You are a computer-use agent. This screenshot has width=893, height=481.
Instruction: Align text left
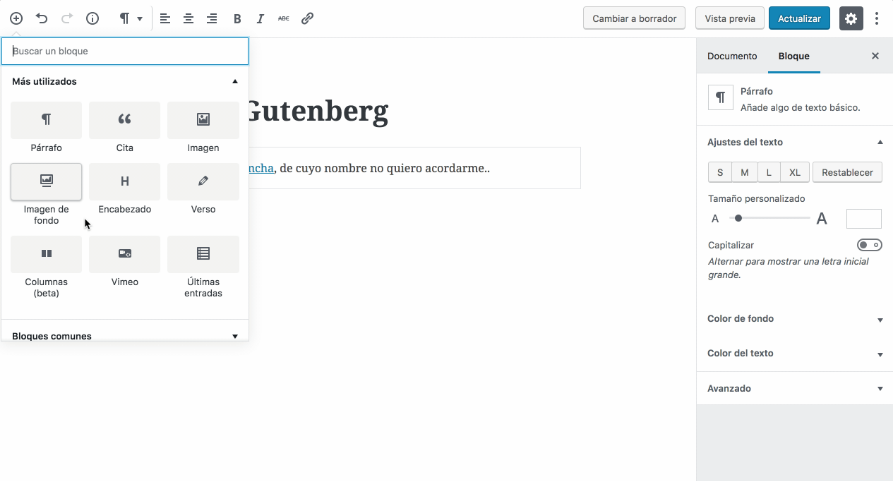[x=165, y=18]
